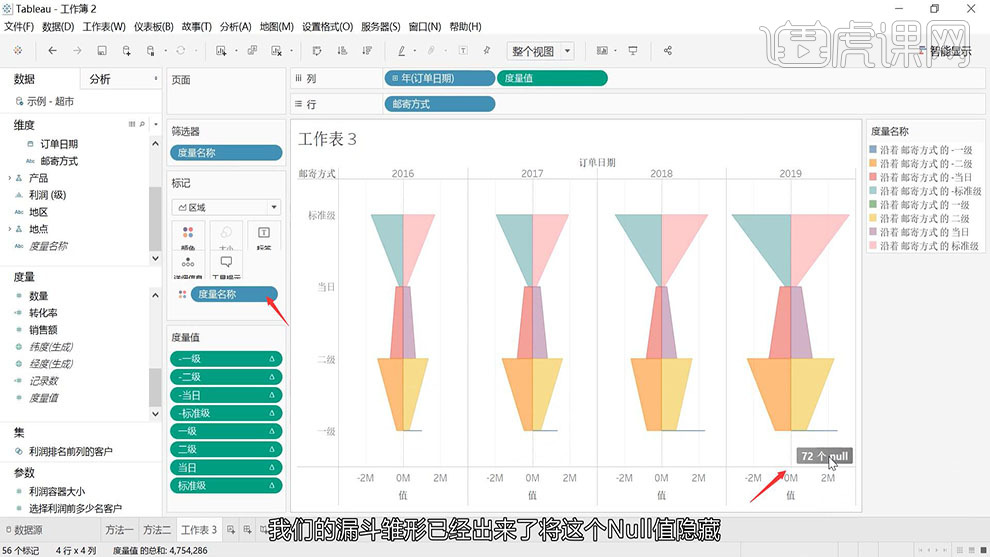This screenshot has height=557, width=990.
Task: Click the Highlight pen icon
Action: [401, 51]
